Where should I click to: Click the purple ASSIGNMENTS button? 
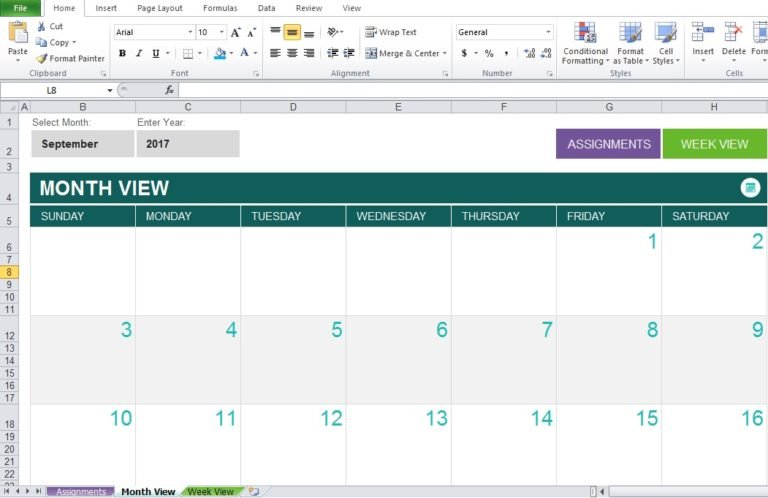click(608, 144)
